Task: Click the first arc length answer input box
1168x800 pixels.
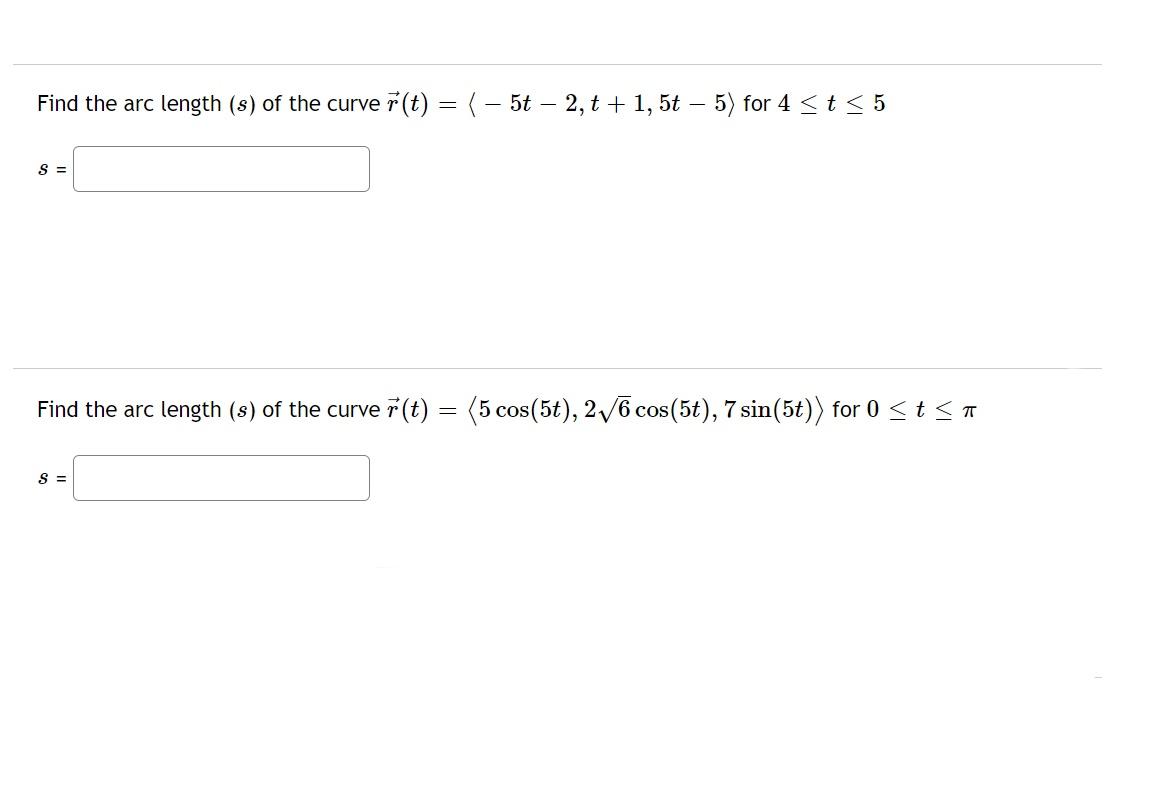Action: (221, 168)
